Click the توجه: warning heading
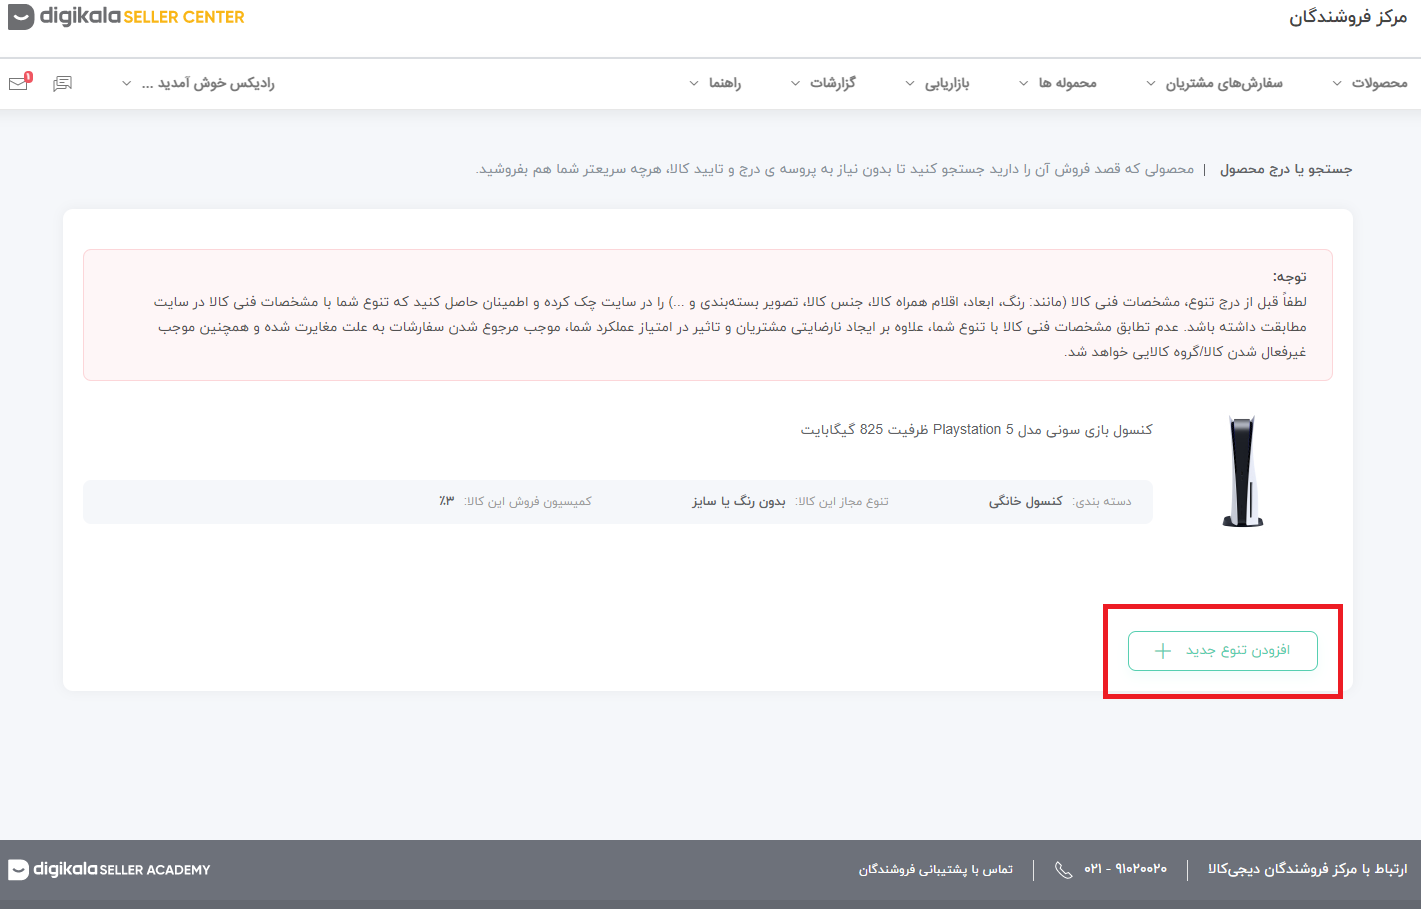The height and width of the screenshot is (909, 1421). pos(1289,277)
